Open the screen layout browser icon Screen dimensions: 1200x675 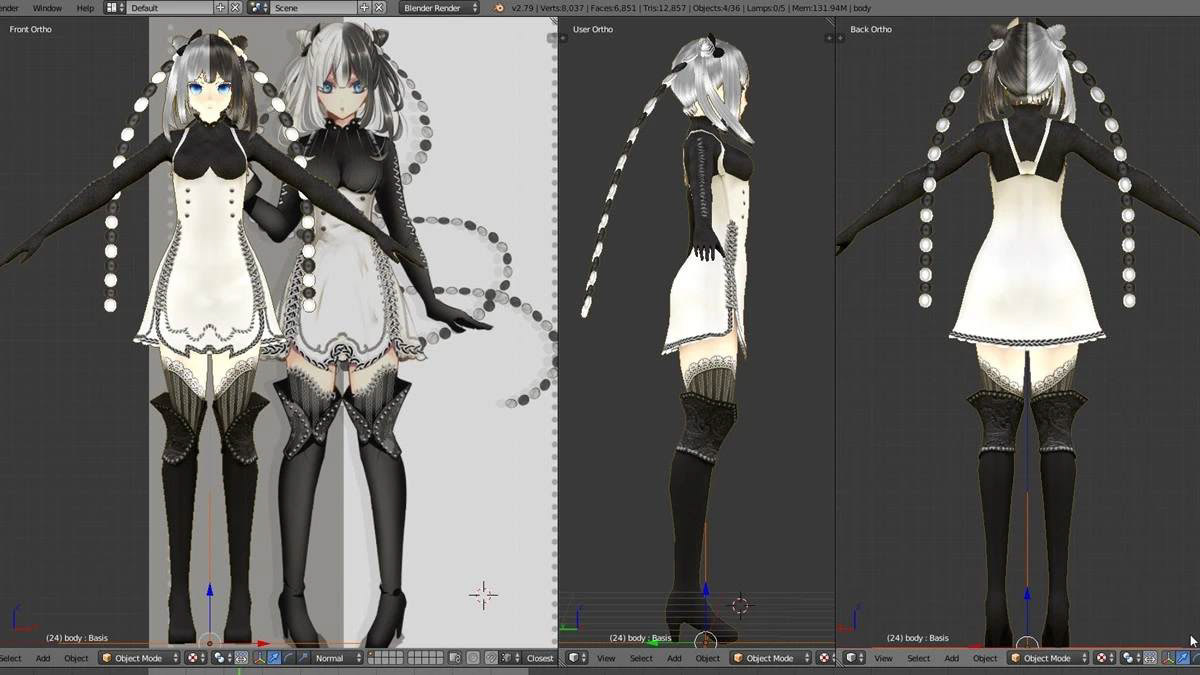pos(113,7)
